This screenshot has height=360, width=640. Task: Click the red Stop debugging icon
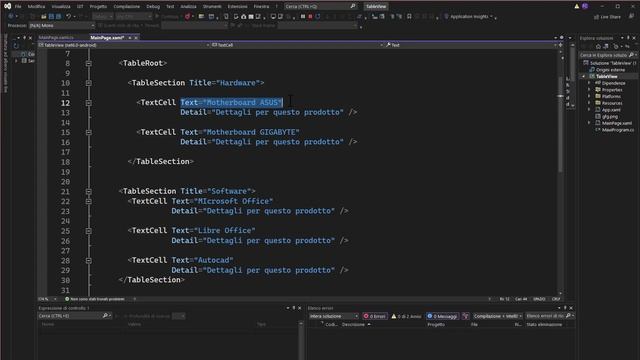(x=310, y=16)
